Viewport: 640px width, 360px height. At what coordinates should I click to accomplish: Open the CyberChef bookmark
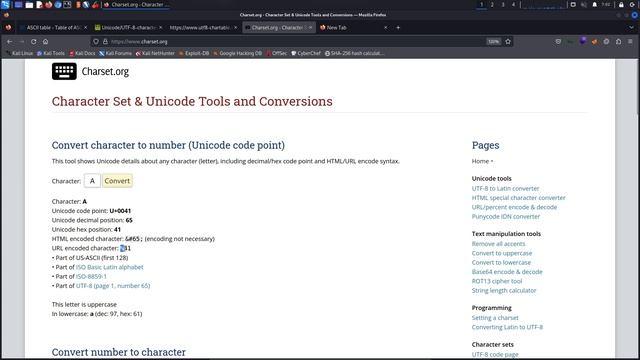point(306,53)
